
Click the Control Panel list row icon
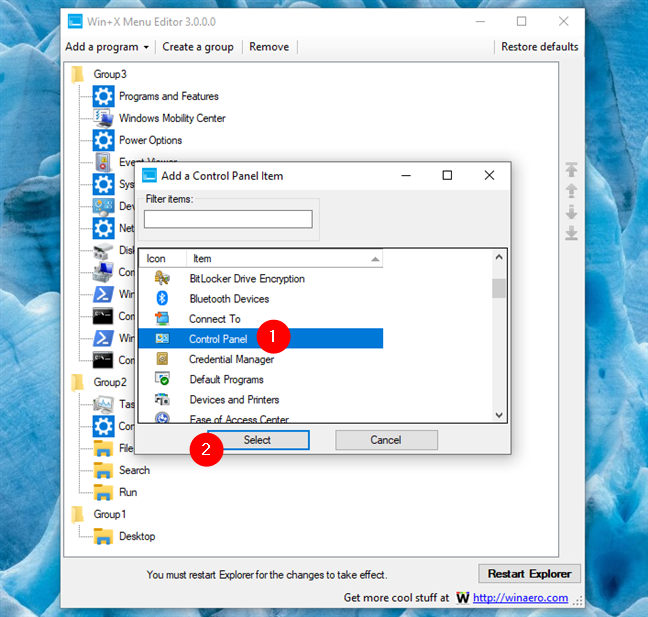click(x=162, y=338)
